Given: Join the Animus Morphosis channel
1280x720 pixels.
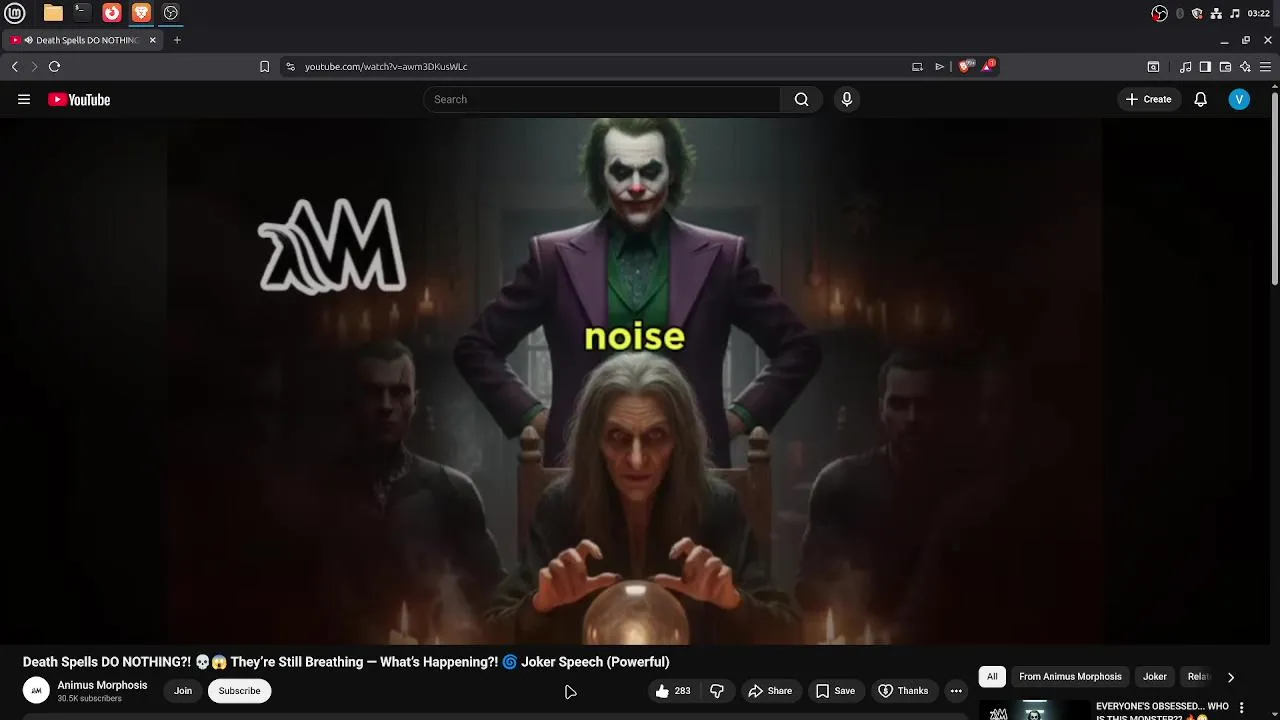Looking at the screenshot, I should [183, 691].
